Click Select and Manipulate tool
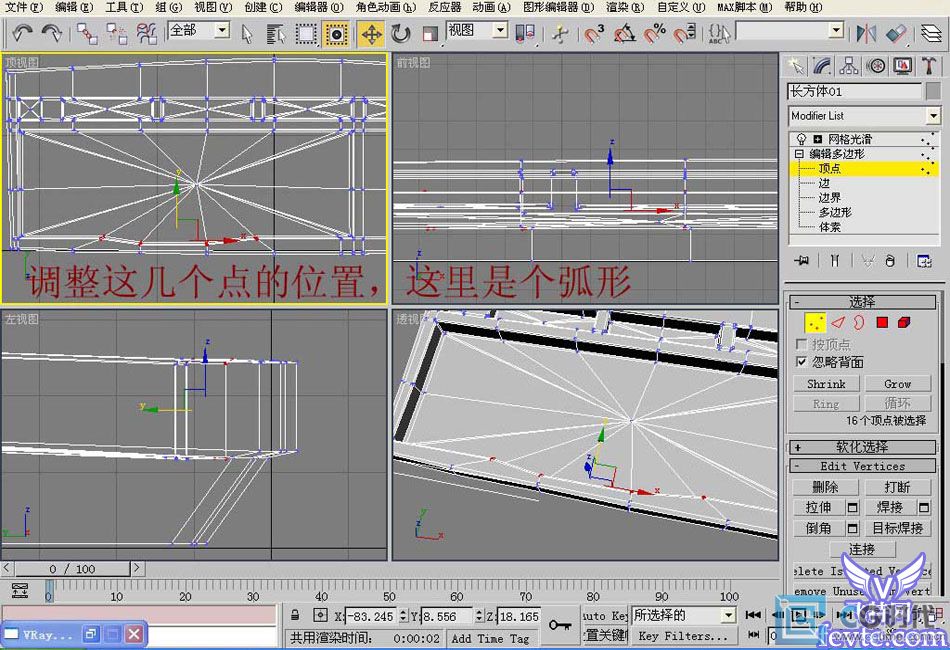Screen dimensions: 950x650 [560, 34]
